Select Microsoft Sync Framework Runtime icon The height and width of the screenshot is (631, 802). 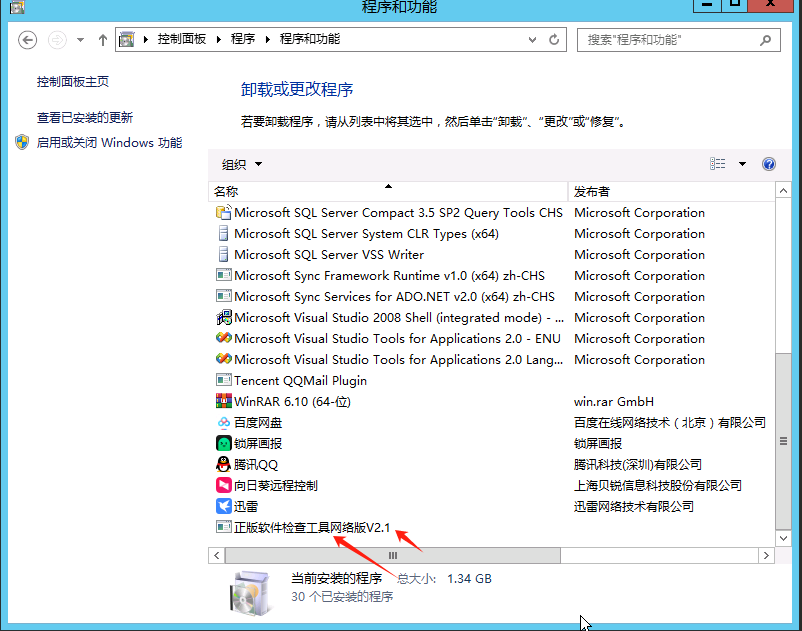(224, 275)
